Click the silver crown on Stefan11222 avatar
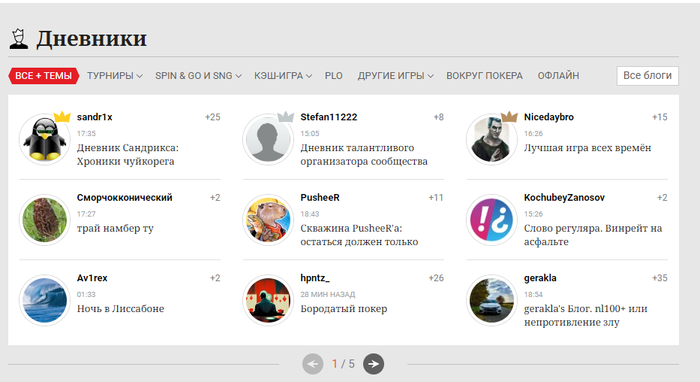Viewport: 700px width, 382px height. [x=286, y=117]
